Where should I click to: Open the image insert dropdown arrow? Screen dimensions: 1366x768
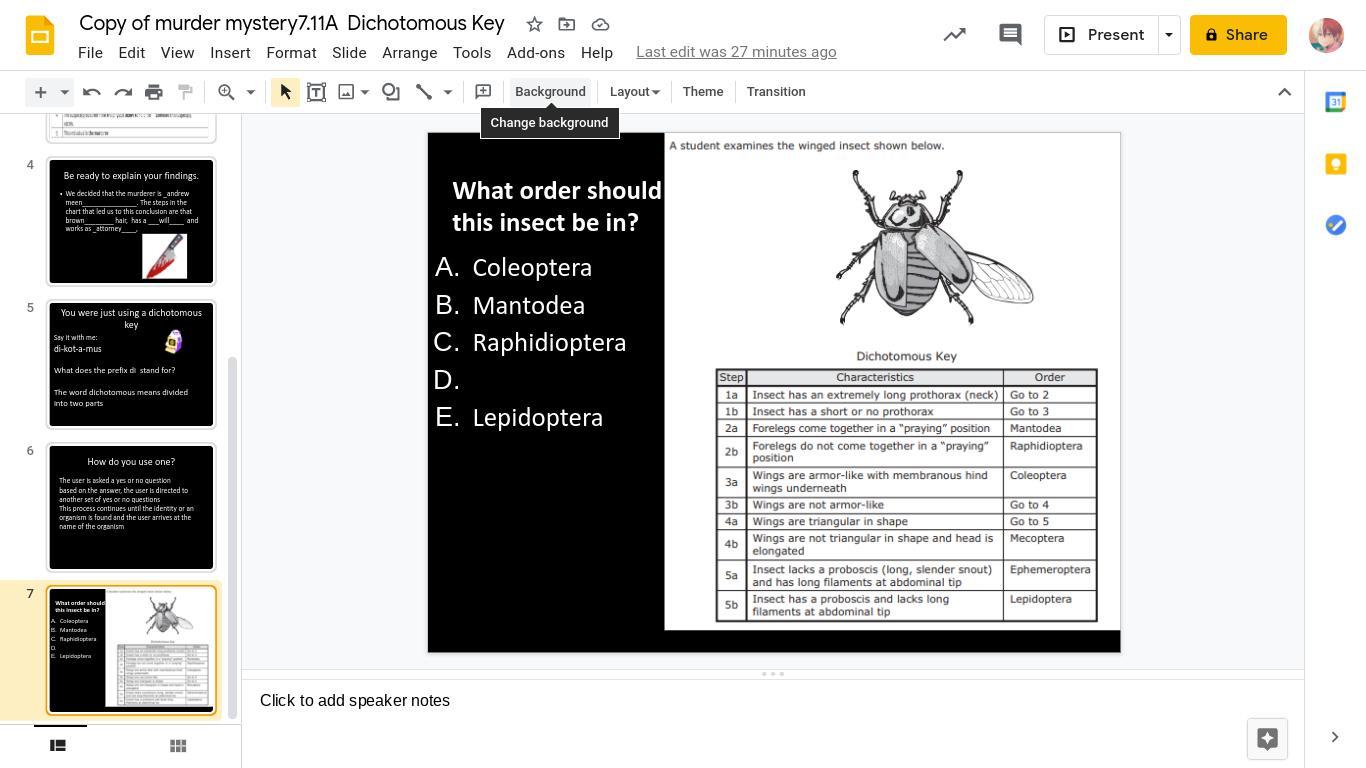365,92
